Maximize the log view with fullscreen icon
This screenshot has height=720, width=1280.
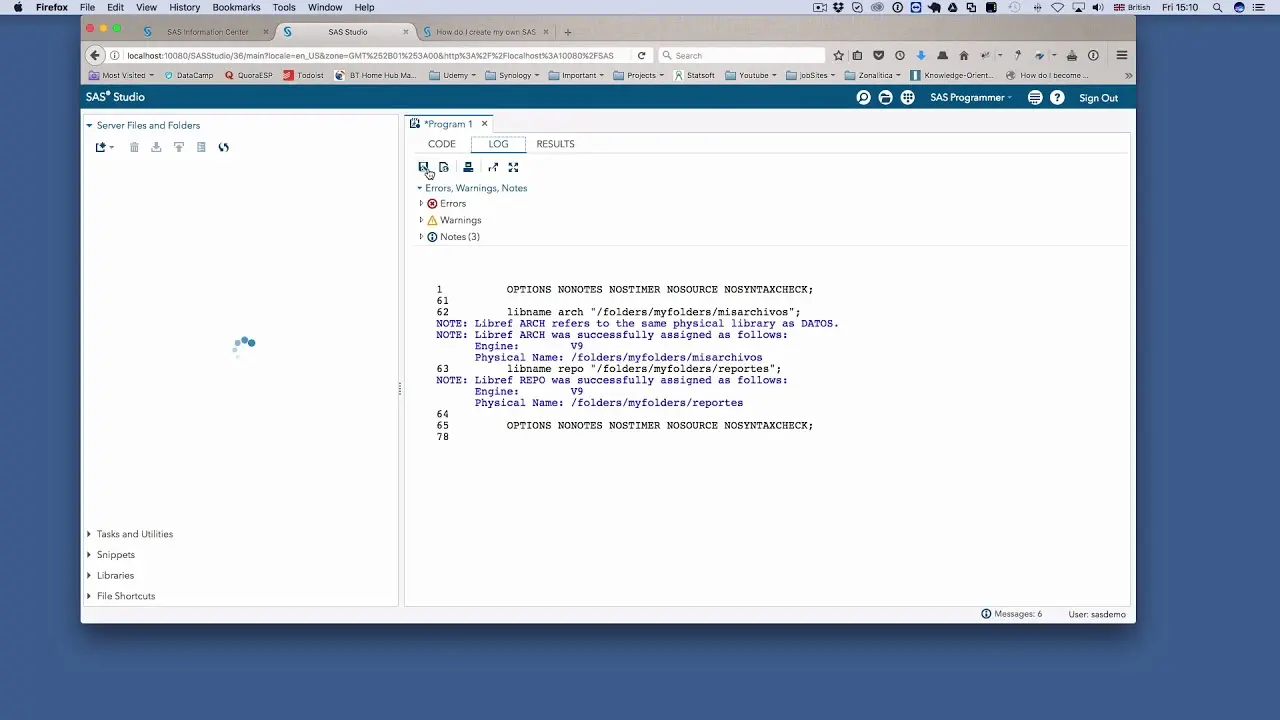pyautogui.click(x=513, y=167)
